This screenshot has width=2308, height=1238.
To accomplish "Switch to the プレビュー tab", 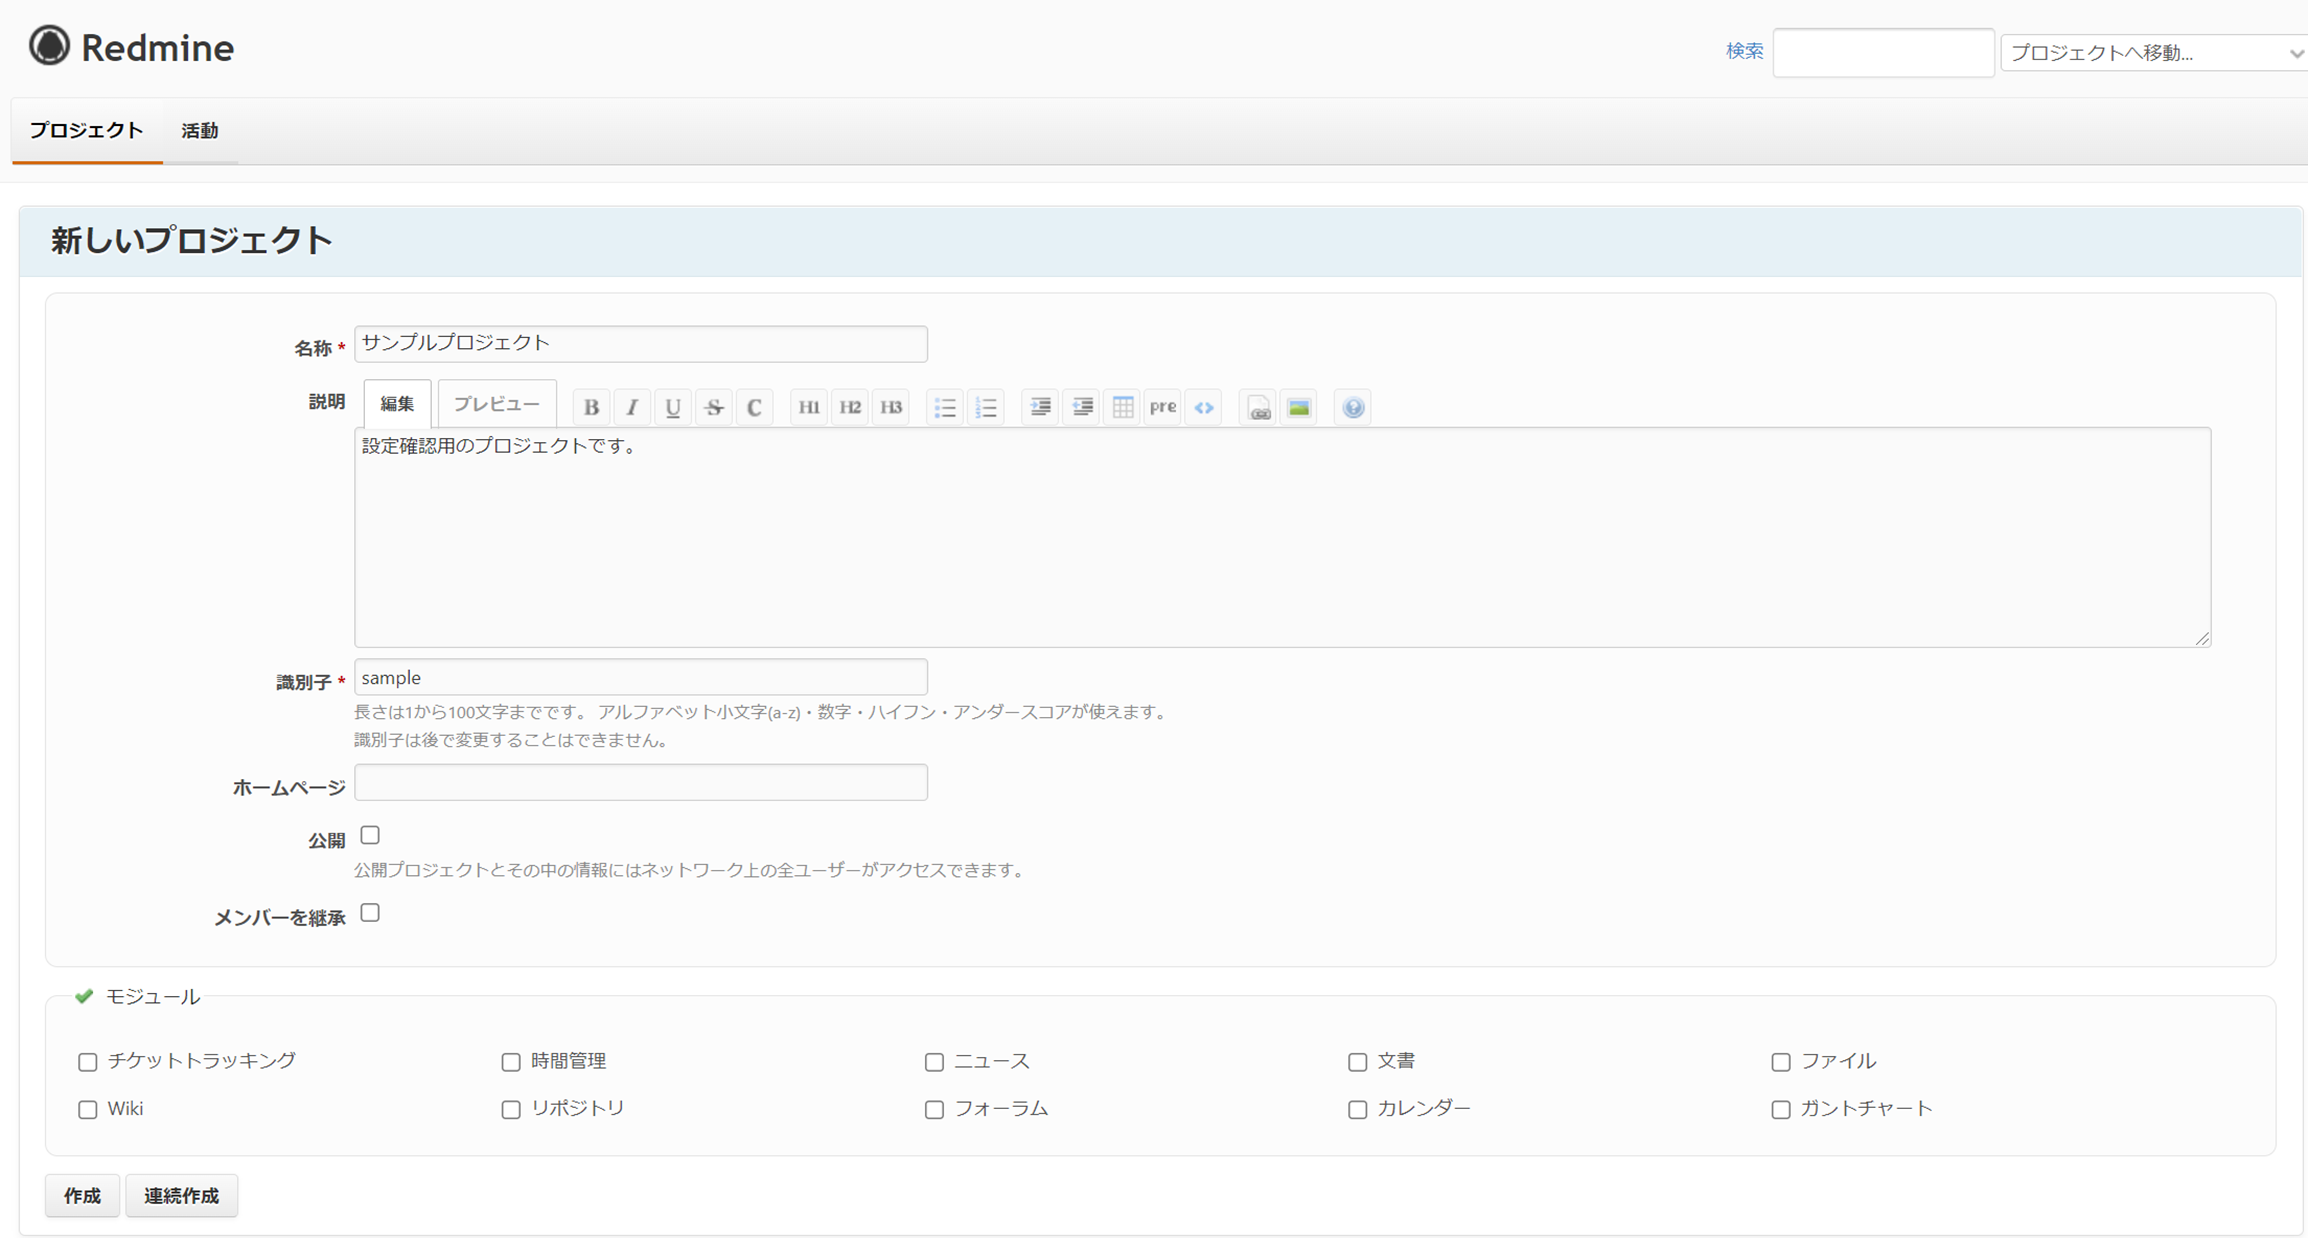I will coord(496,404).
